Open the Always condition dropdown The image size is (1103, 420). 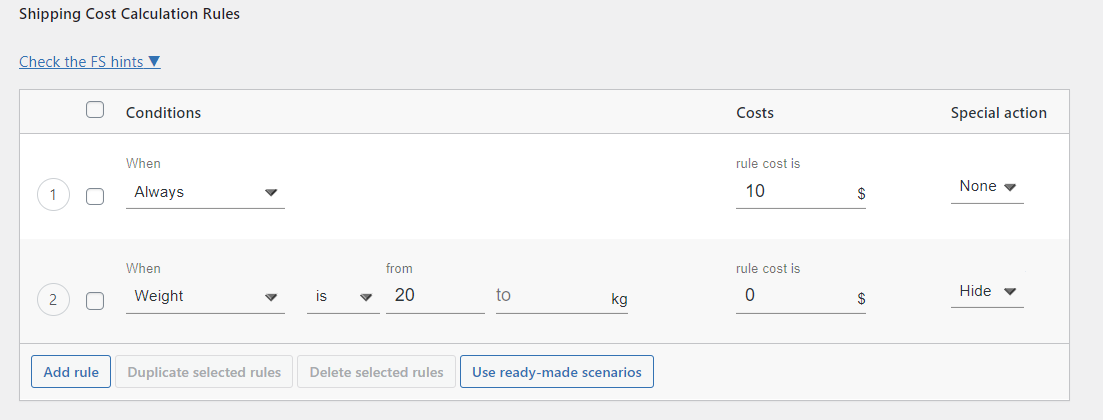[x=205, y=192]
